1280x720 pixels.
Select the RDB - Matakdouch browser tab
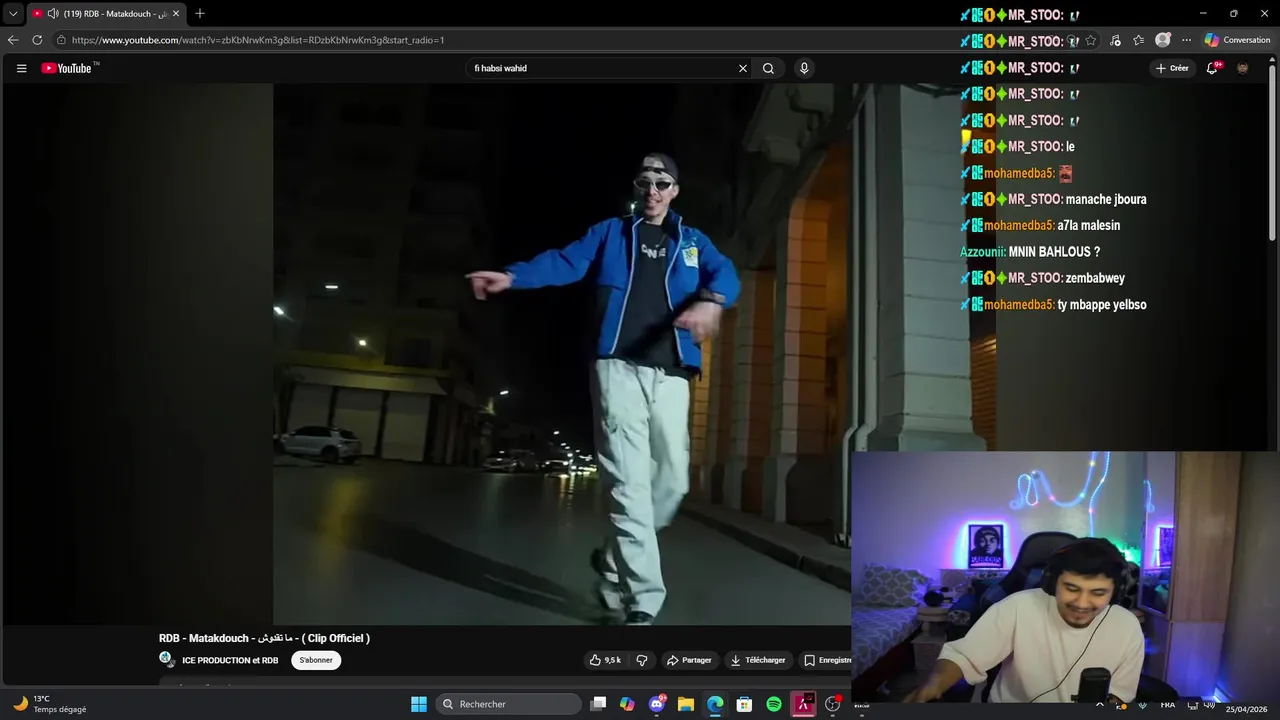[106, 14]
